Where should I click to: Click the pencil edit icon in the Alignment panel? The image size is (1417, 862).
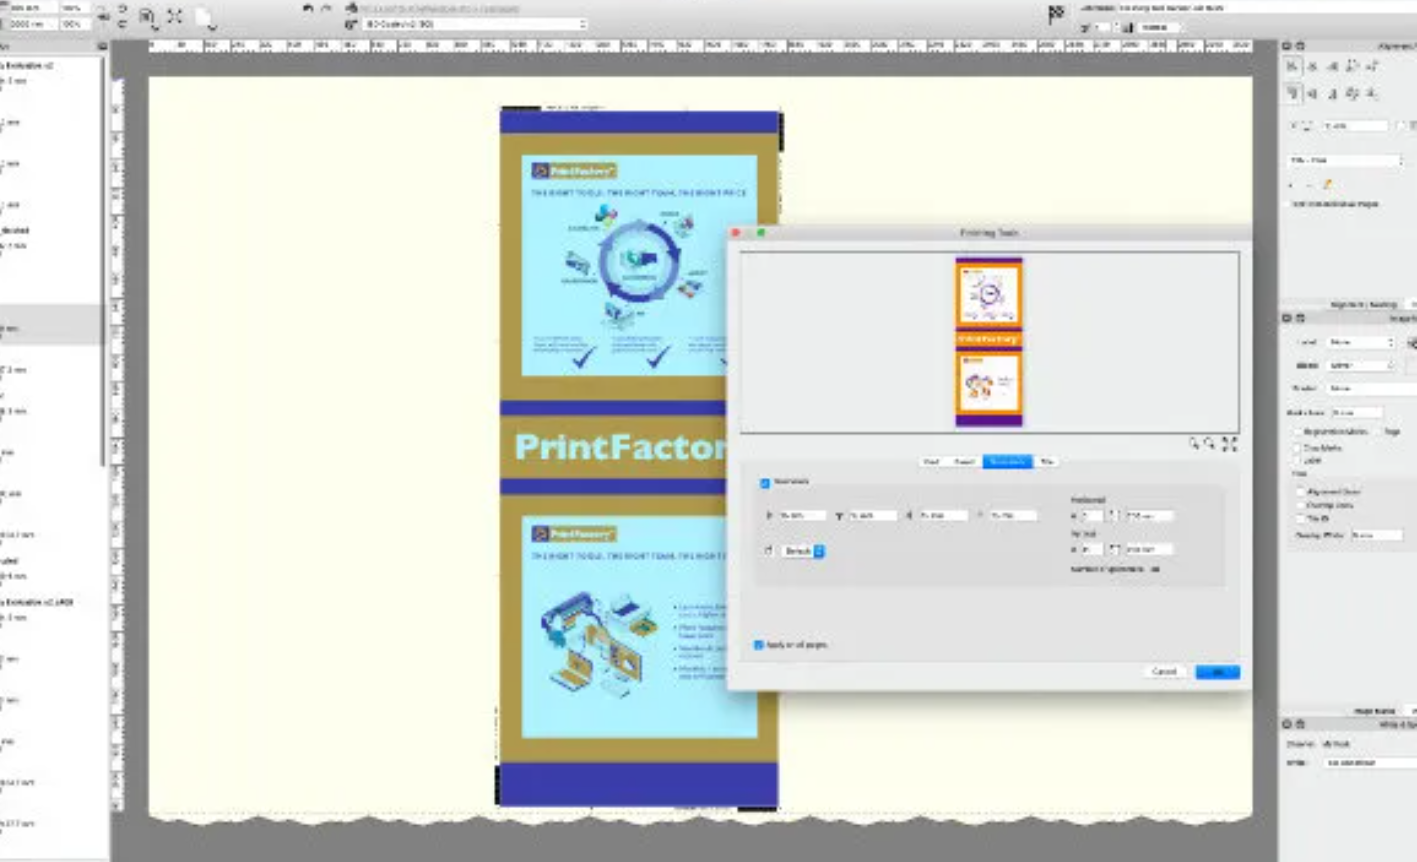(1327, 185)
